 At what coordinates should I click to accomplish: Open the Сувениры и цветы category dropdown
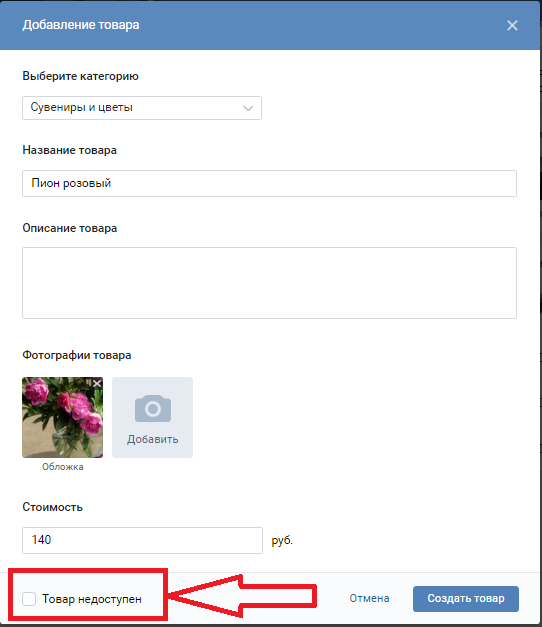pos(142,108)
